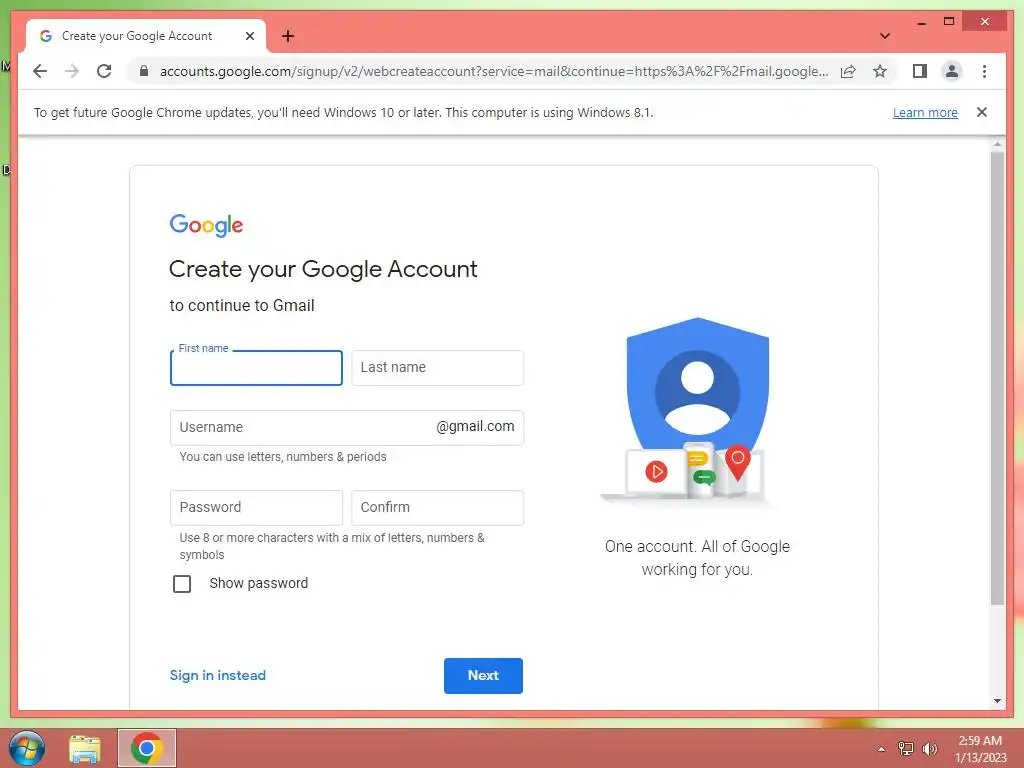
Task: Click the padlock site info icon
Action: pos(144,71)
